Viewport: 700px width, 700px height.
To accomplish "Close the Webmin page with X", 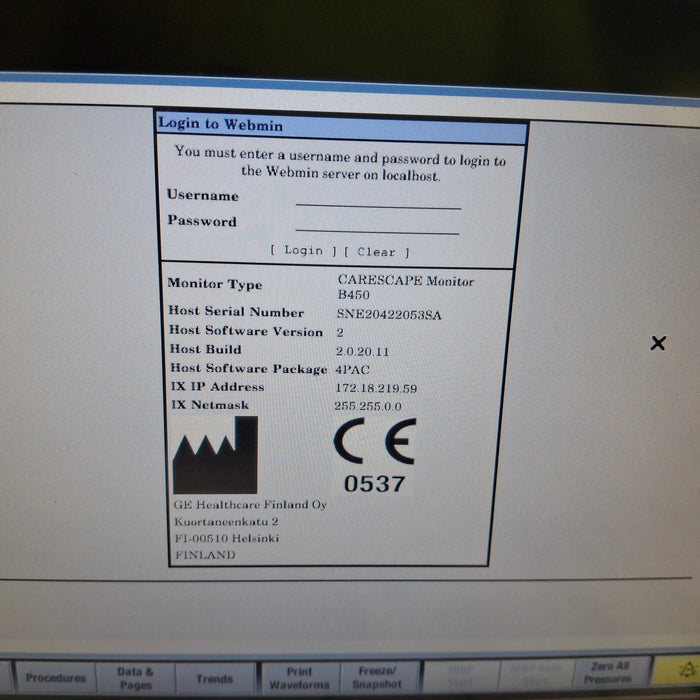I will [x=658, y=343].
